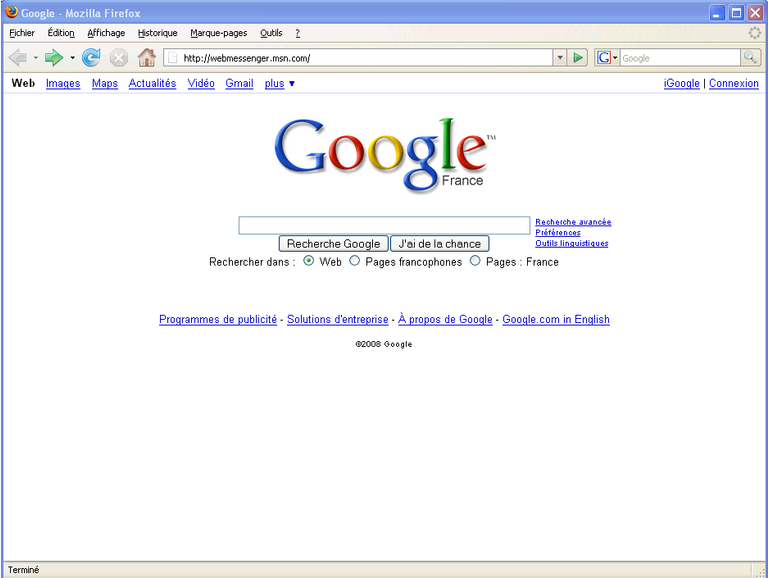Open the Vidéo link
Screen dimensions: 768x578
click(x=201, y=83)
